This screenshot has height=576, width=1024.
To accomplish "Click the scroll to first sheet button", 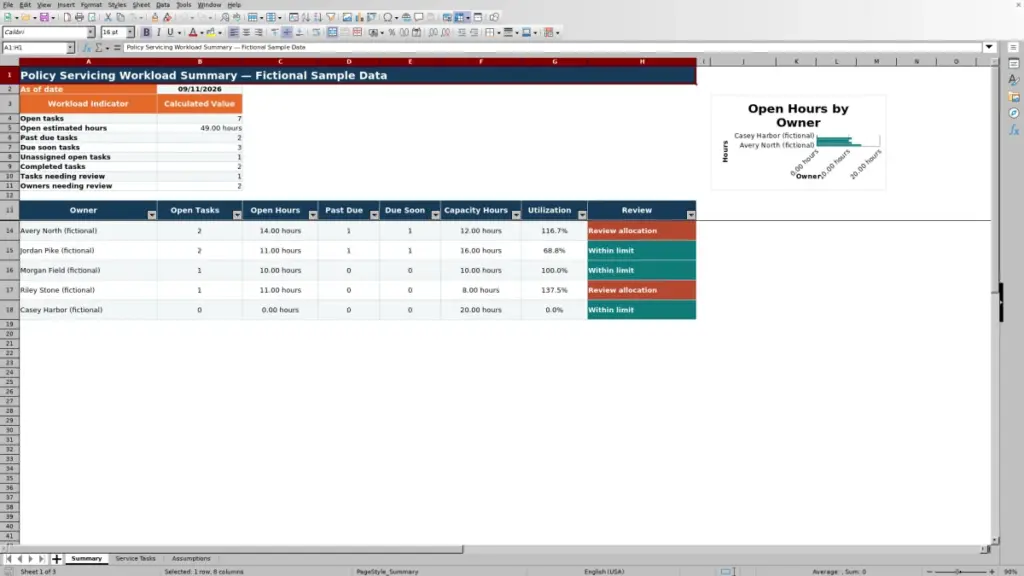I will click(8, 559).
